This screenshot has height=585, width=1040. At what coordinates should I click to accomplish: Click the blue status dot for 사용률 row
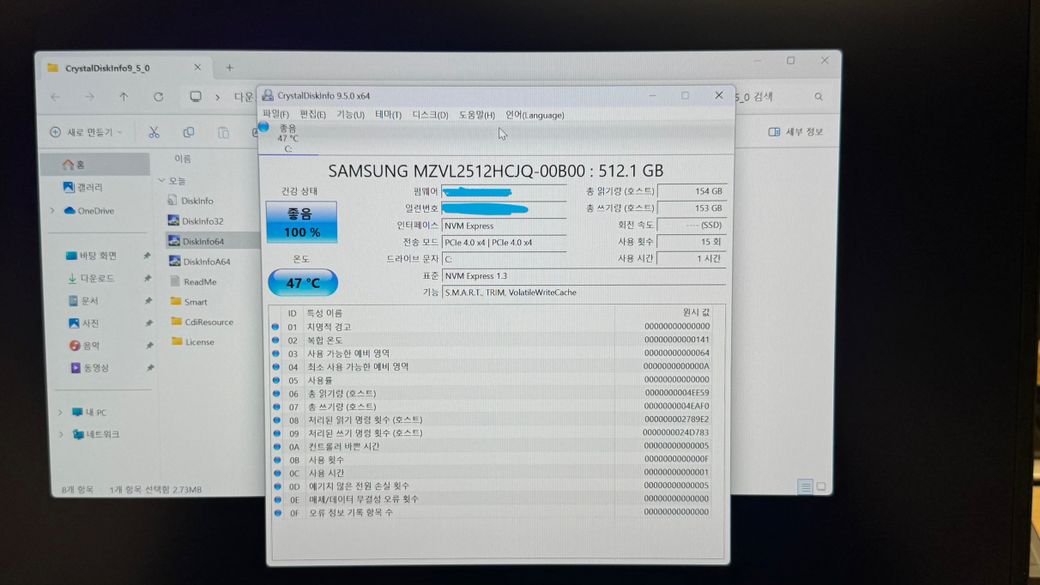[x=276, y=380]
